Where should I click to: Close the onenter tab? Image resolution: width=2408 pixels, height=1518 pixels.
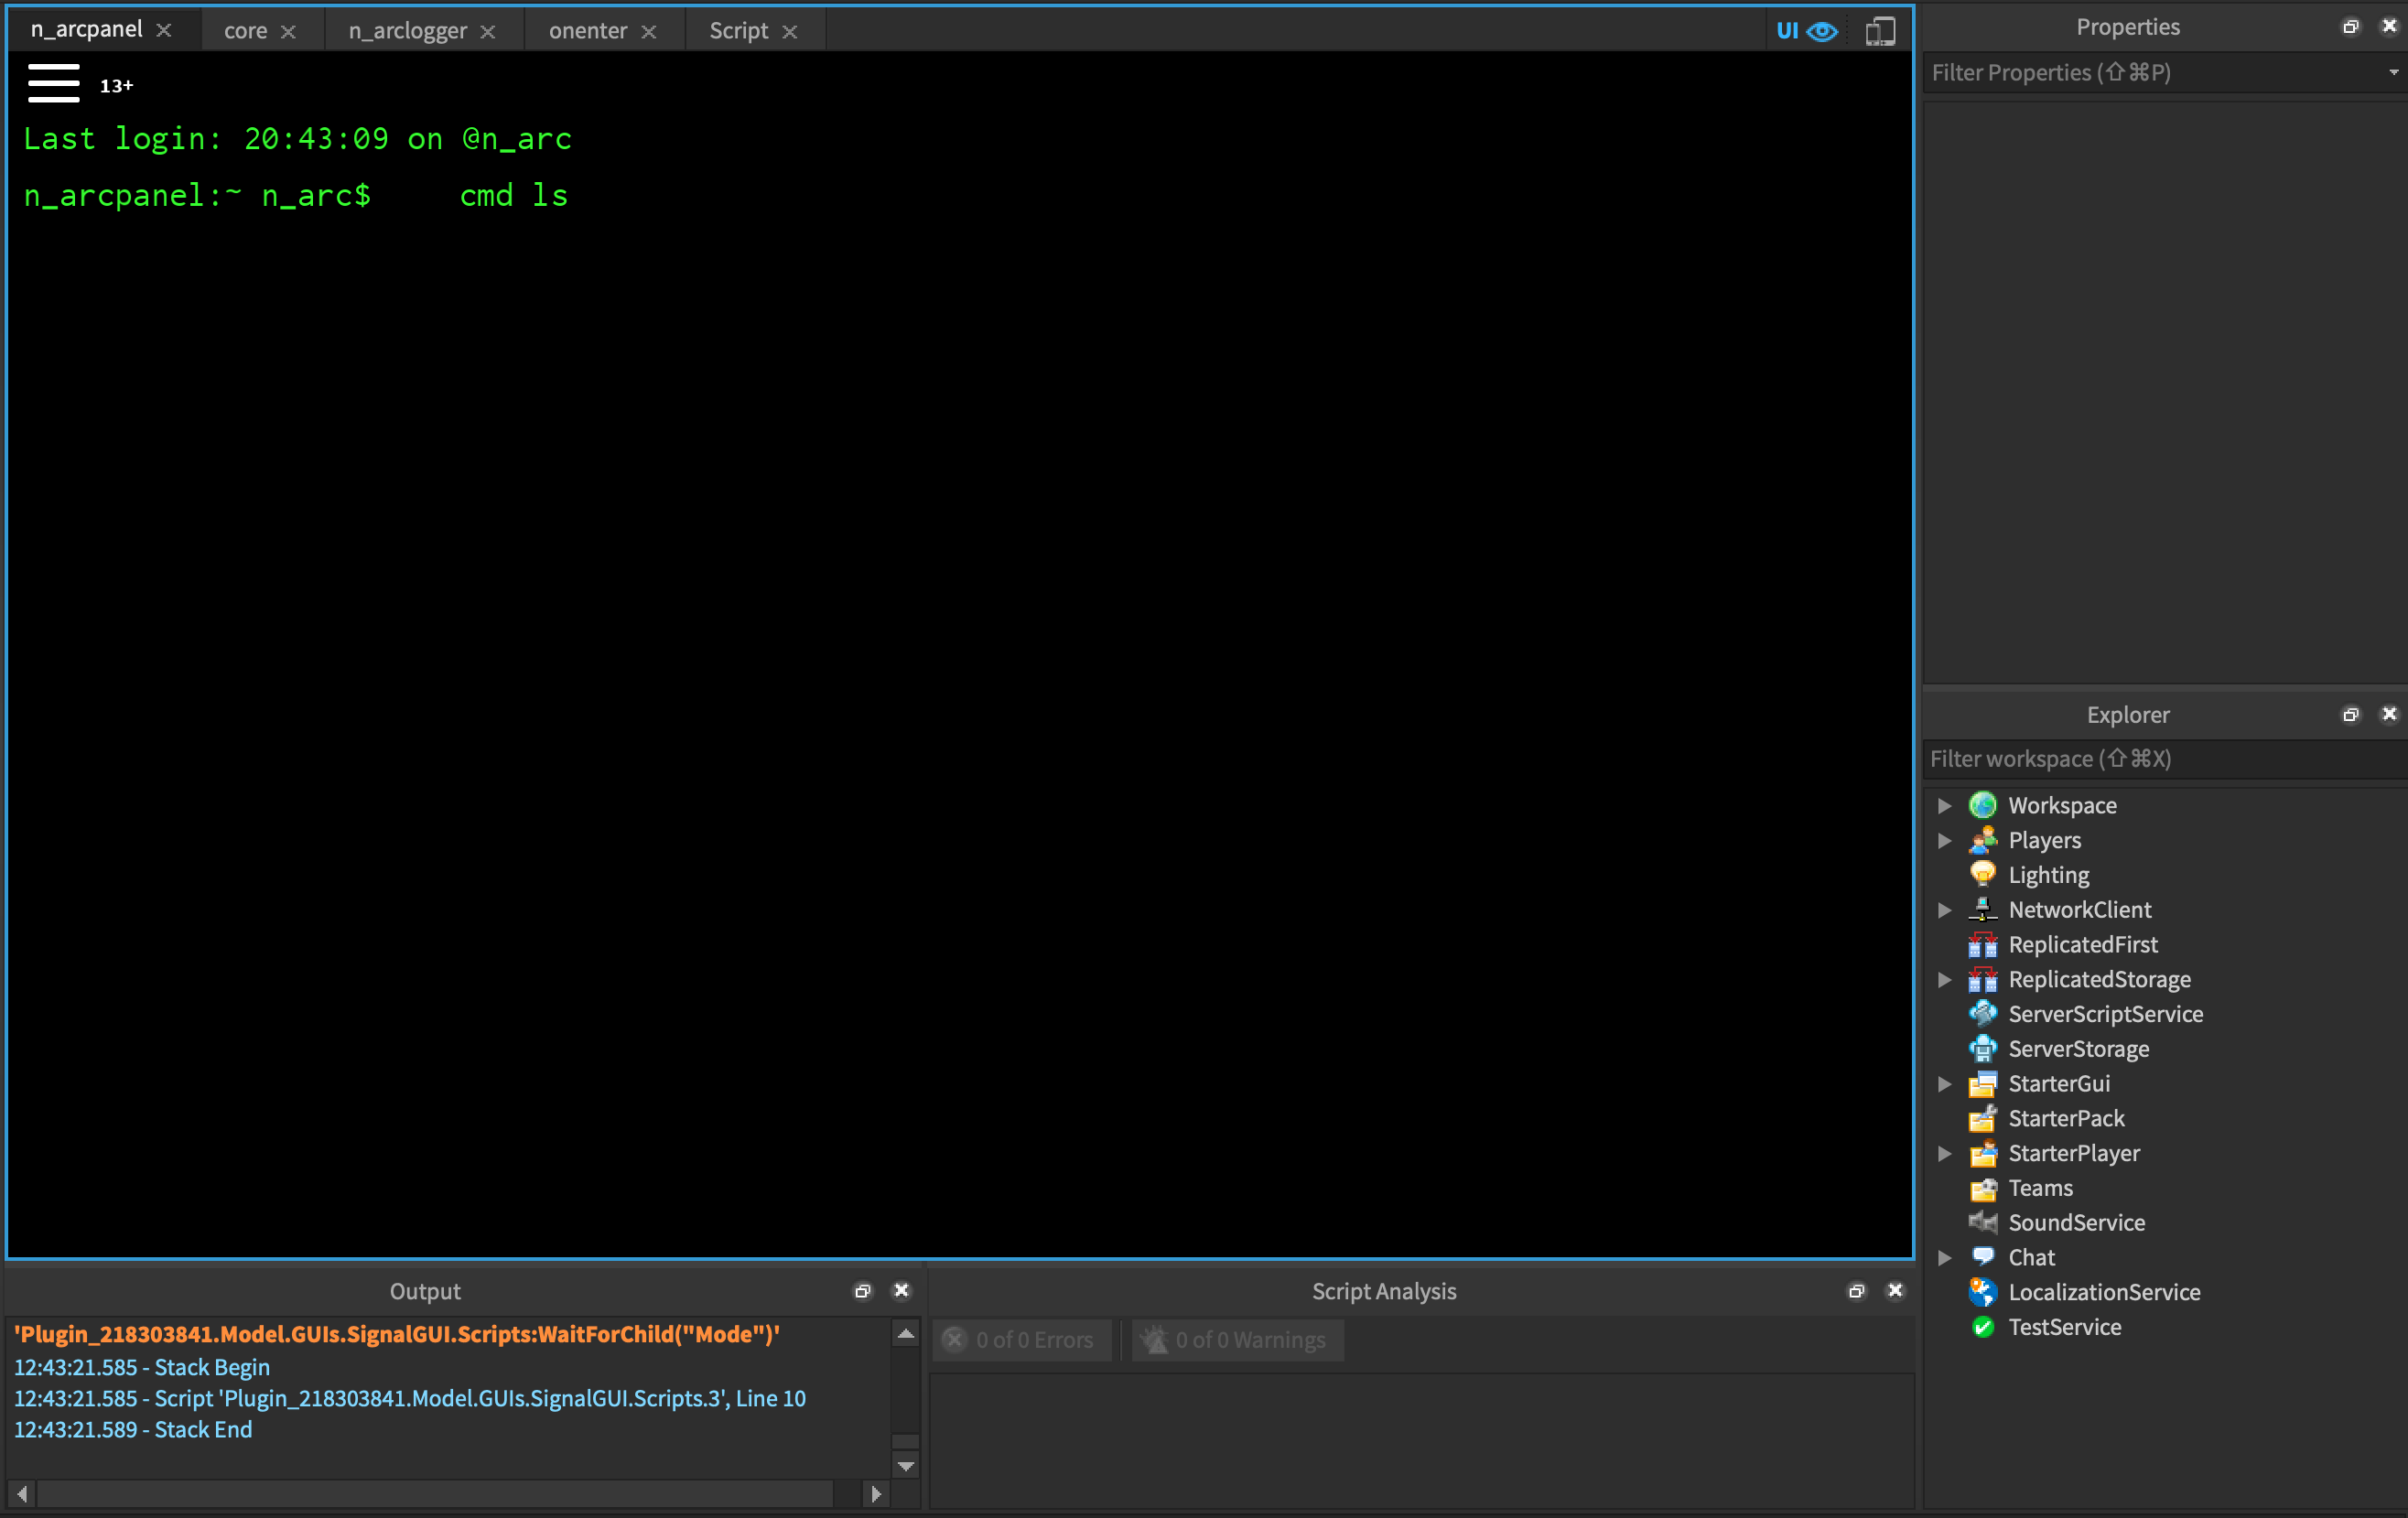click(649, 32)
